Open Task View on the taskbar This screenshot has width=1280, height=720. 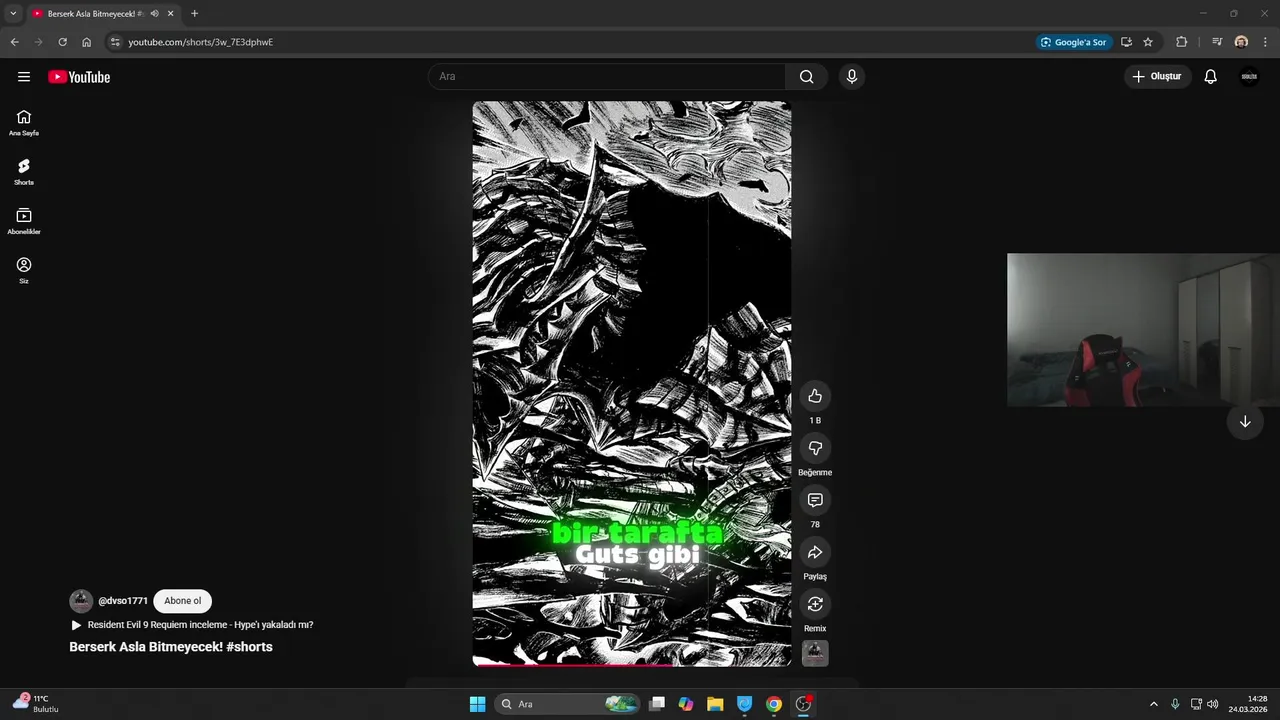pos(657,704)
